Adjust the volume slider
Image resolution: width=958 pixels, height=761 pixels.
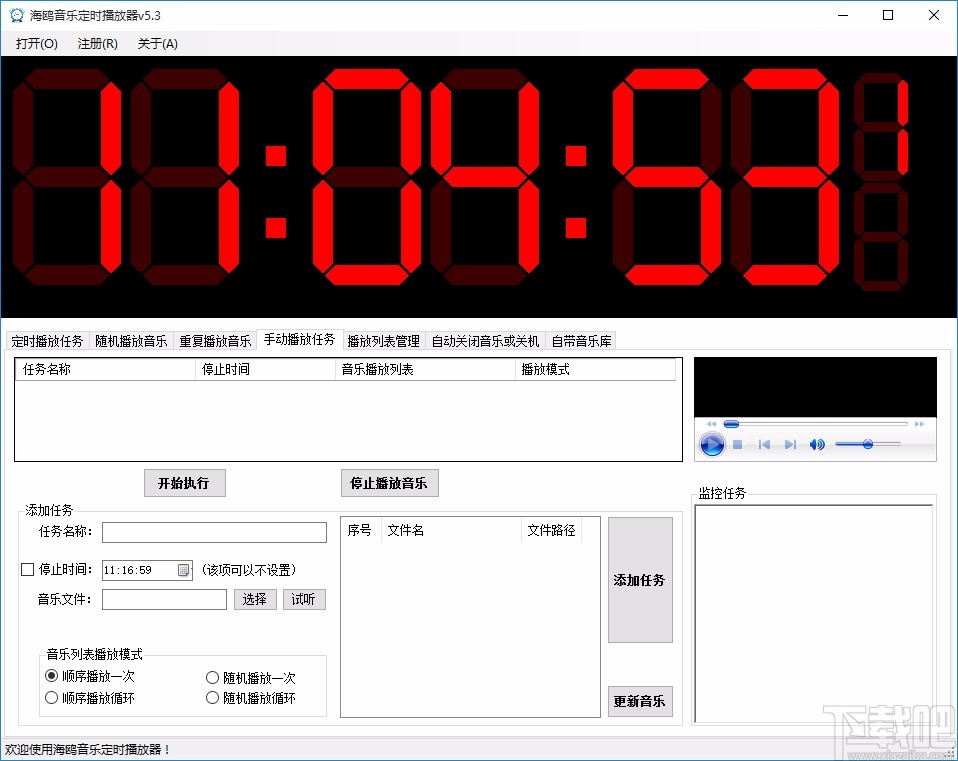tap(867, 445)
